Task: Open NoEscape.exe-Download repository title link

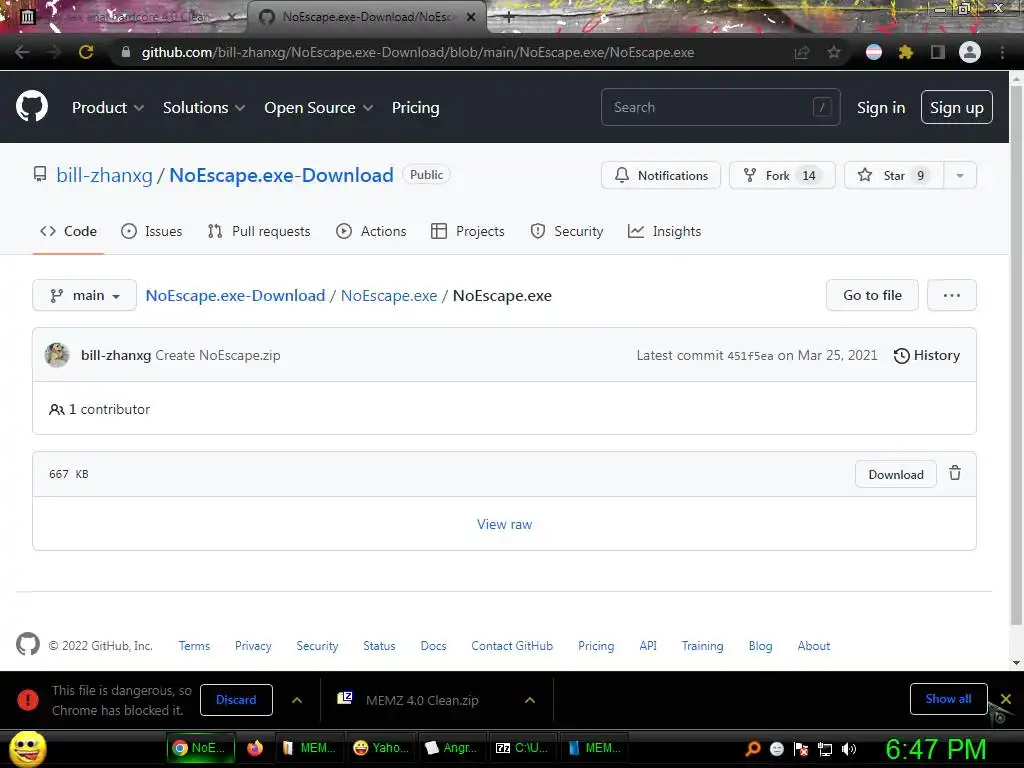Action: click(281, 175)
